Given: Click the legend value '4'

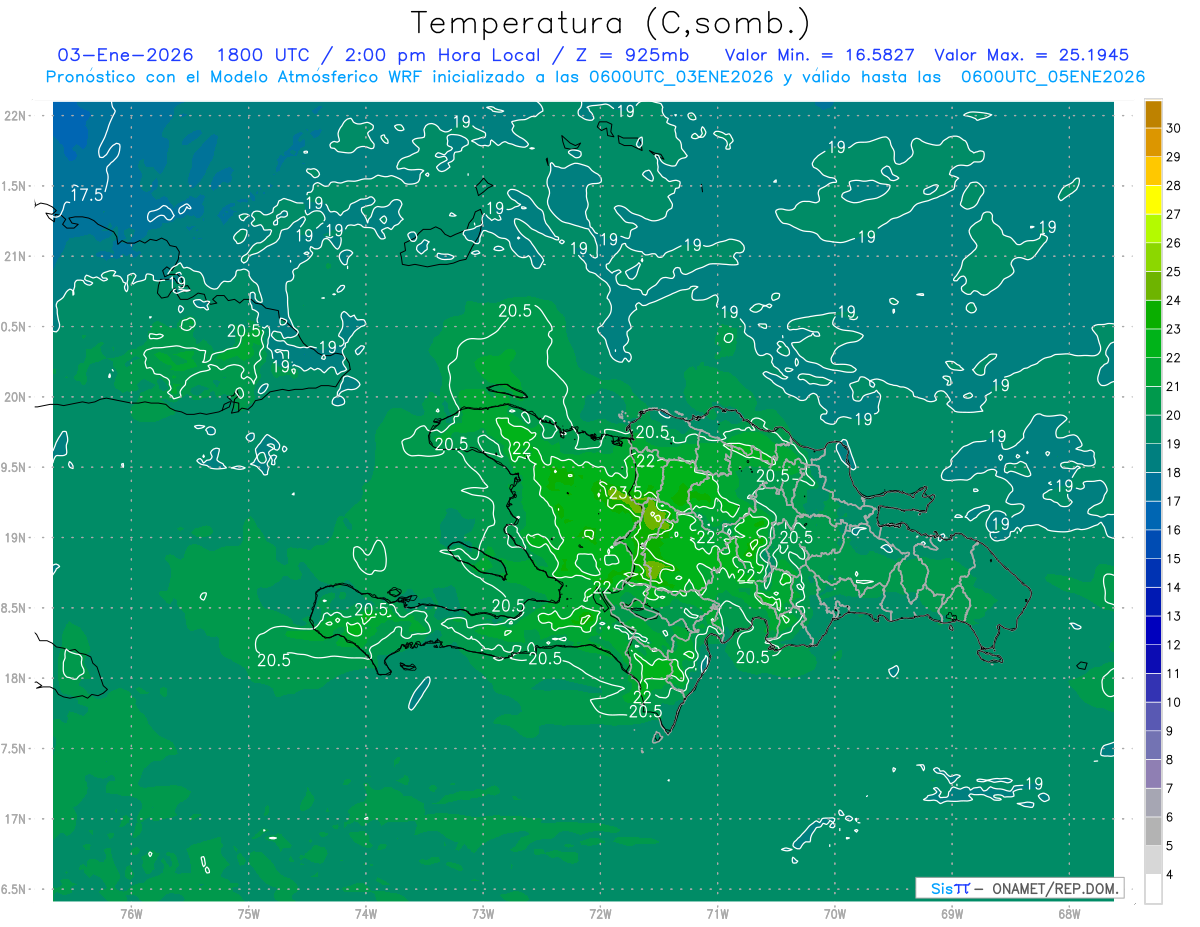Looking at the screenshot, I should point(1170,875).
